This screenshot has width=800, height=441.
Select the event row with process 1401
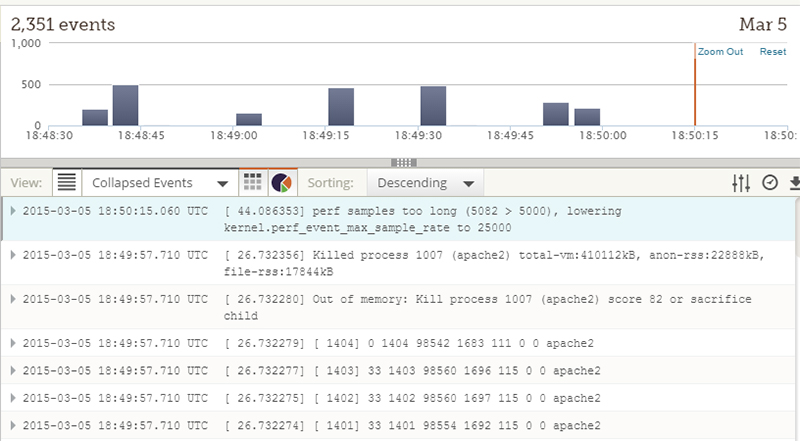click(x=400, y=424)
